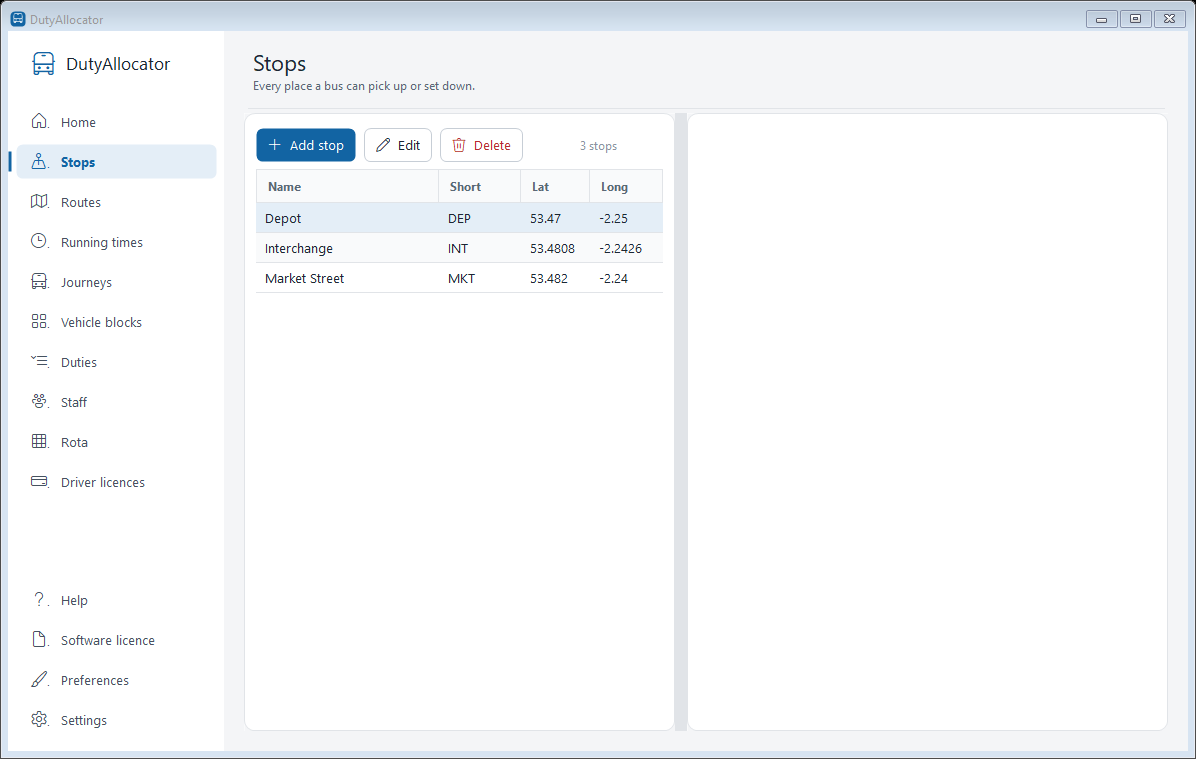Open Running times in sidebar
Screen dimensions: 1196x759
[117, 242]
